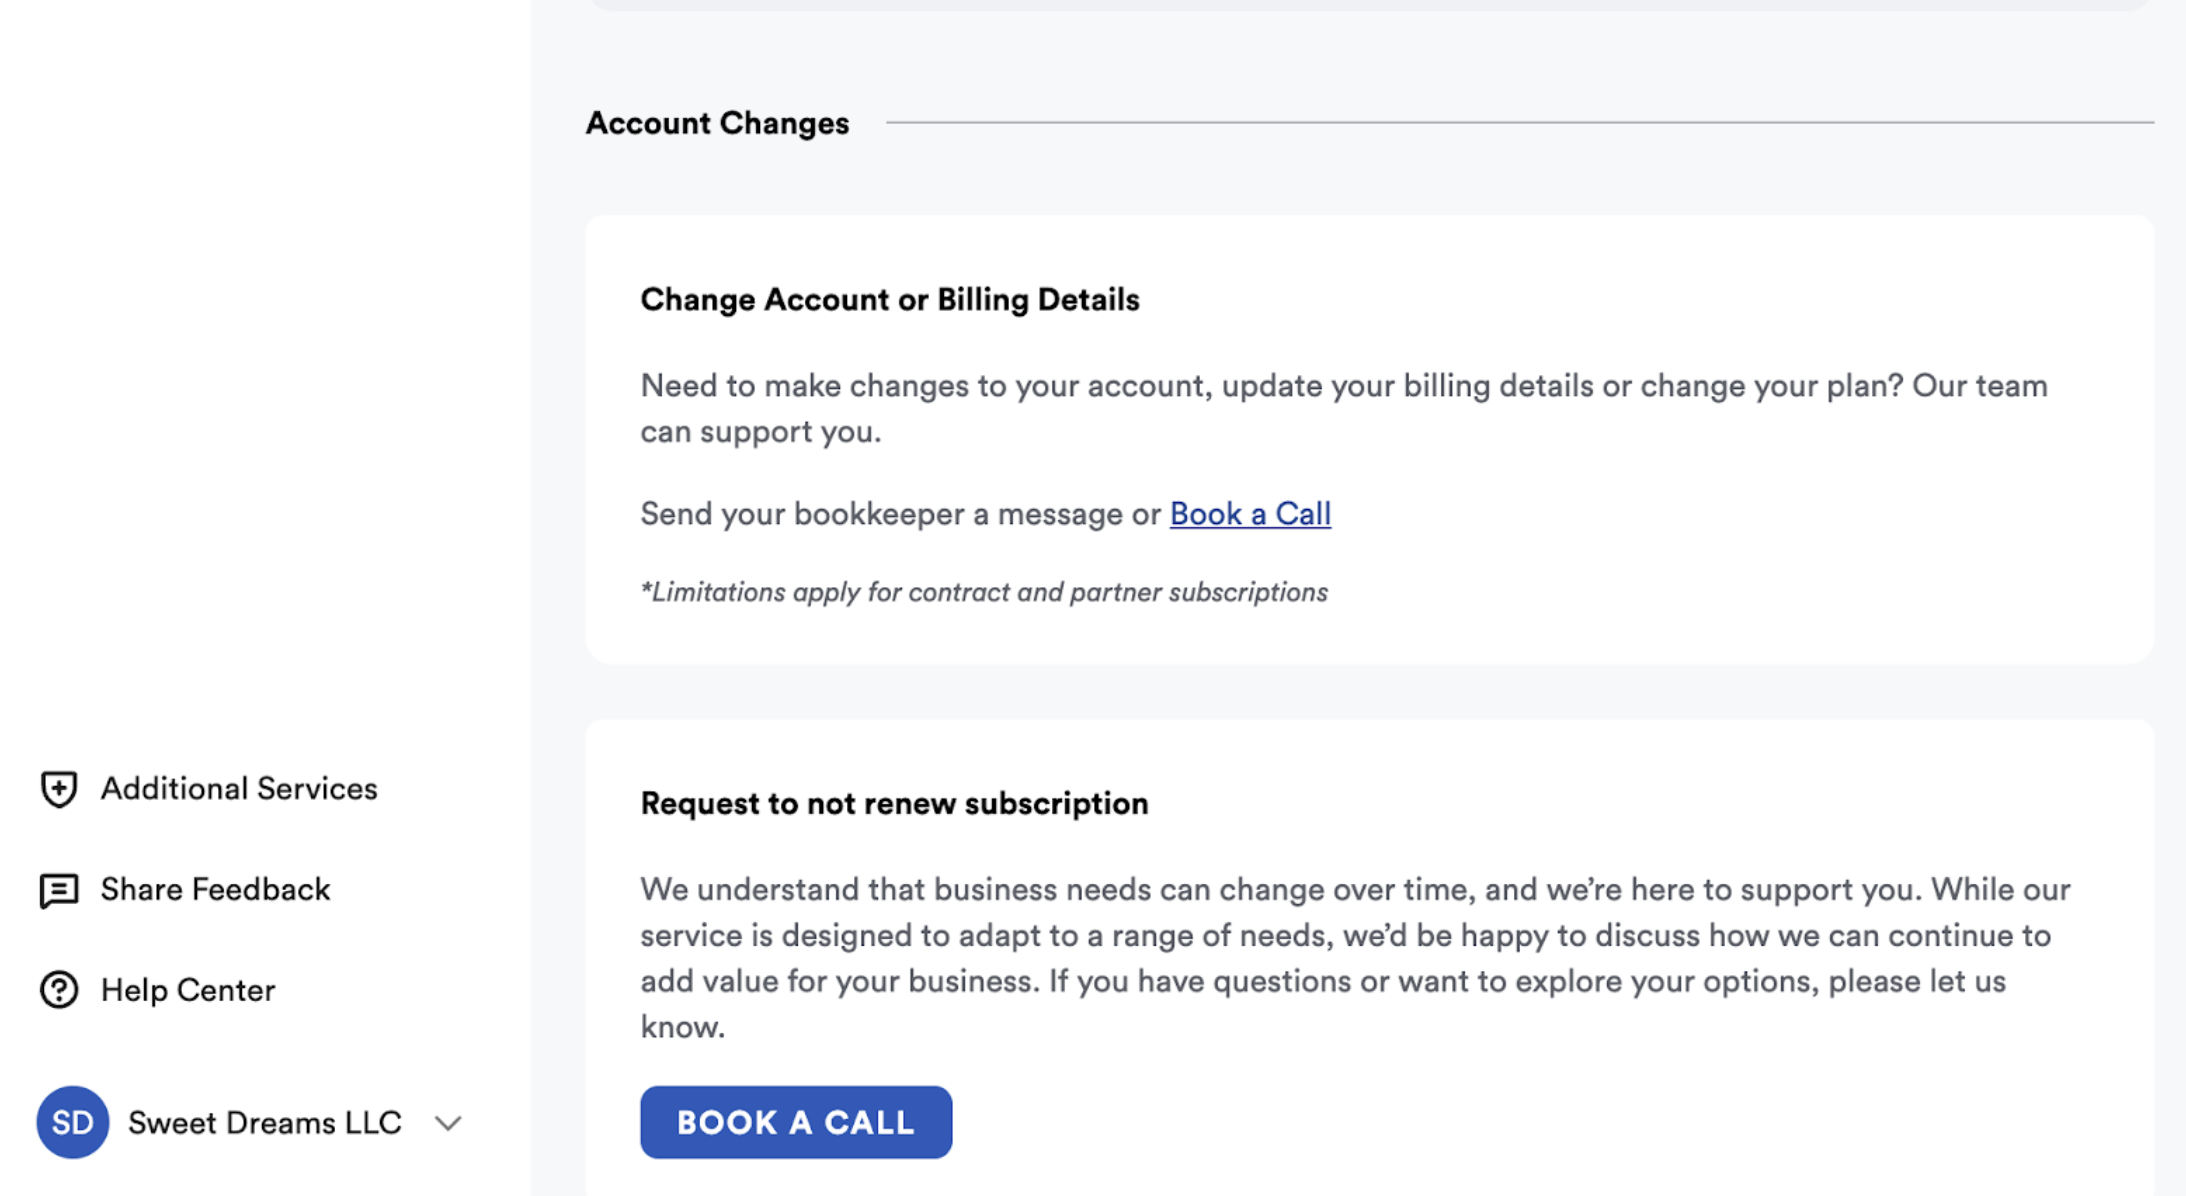Viewport: 2186px width, 1196px height.
Task: Open the Additional Services menu item
Action: coord(238,789)
